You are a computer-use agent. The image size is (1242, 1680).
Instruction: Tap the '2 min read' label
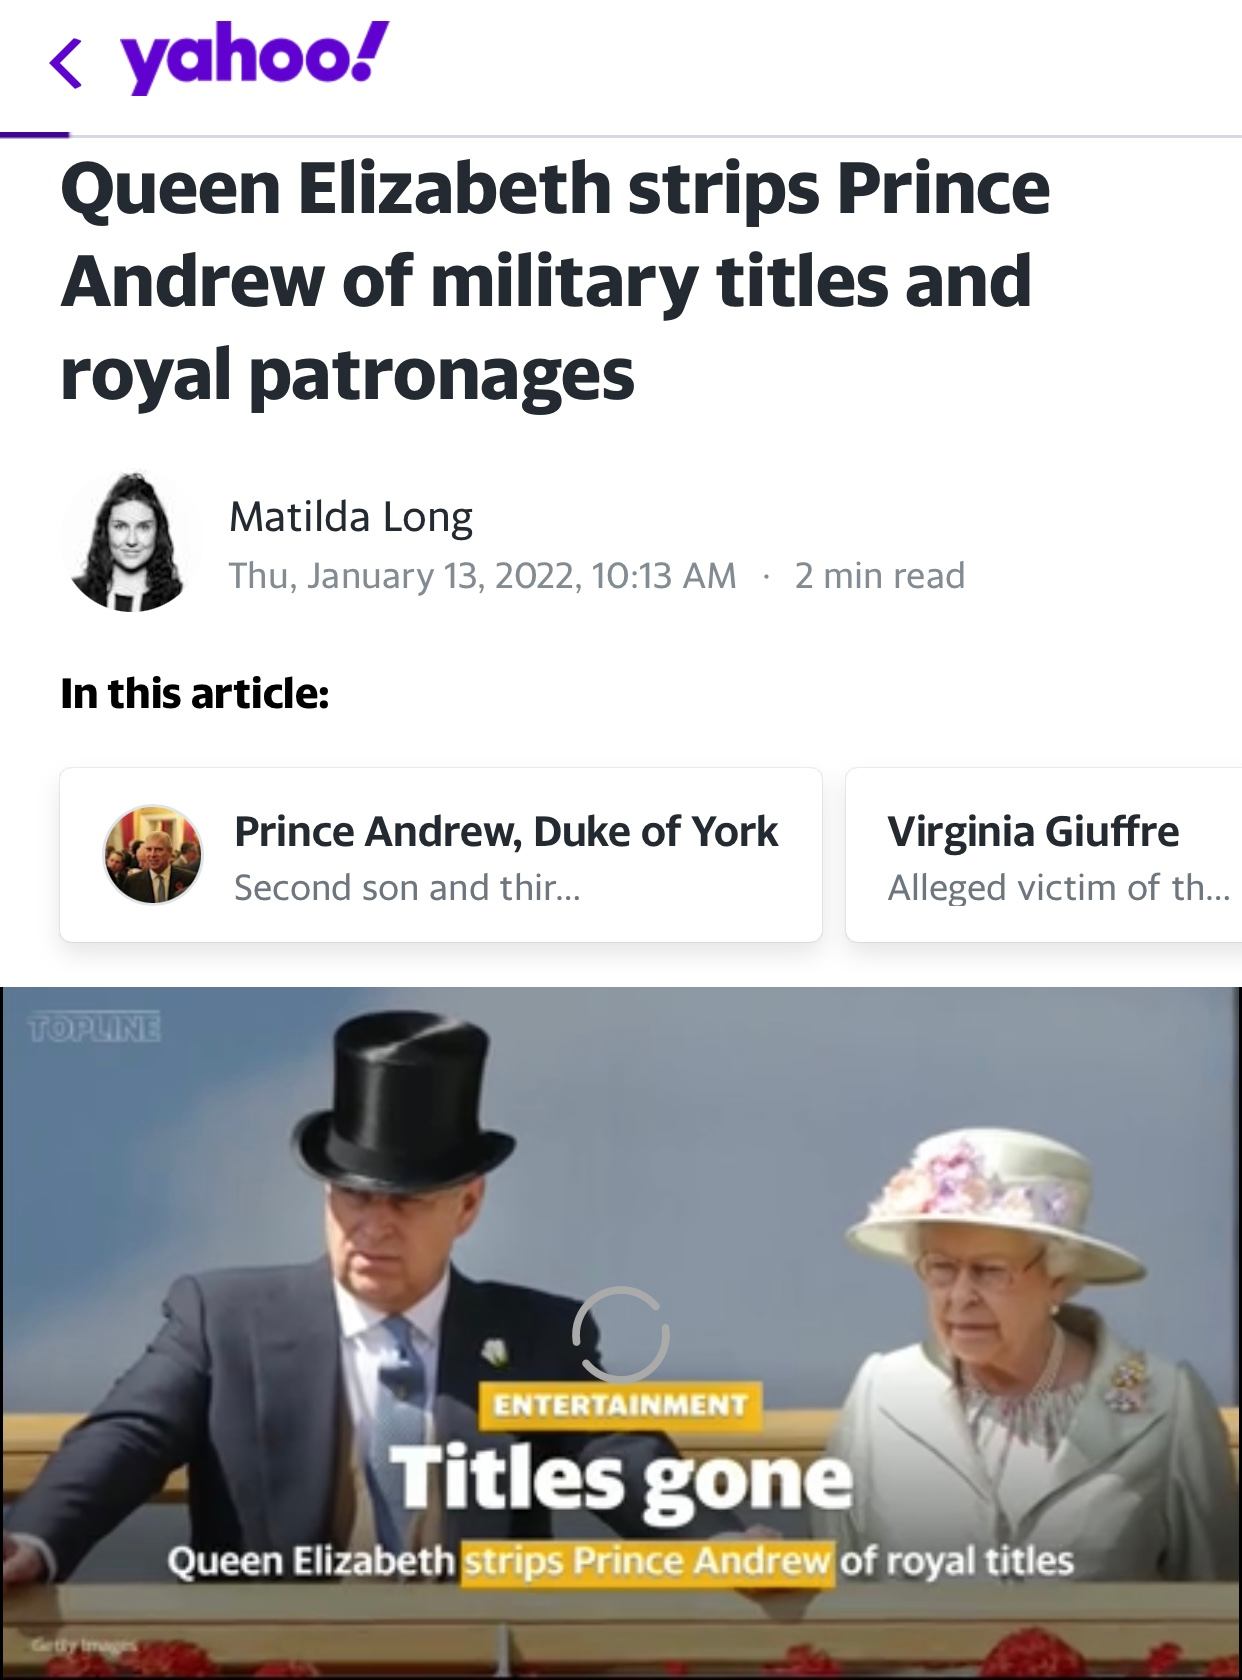[x=880, y=576]
